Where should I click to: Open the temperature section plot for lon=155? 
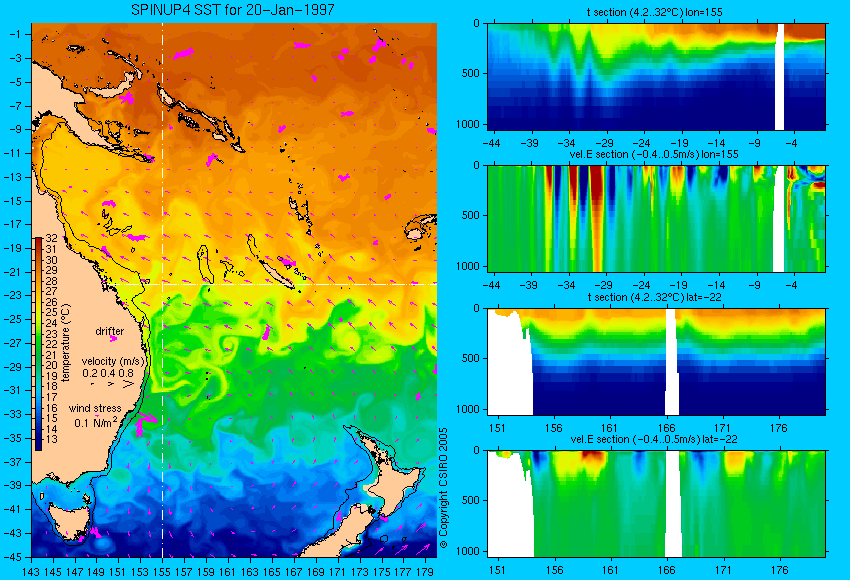coord(656,76)
